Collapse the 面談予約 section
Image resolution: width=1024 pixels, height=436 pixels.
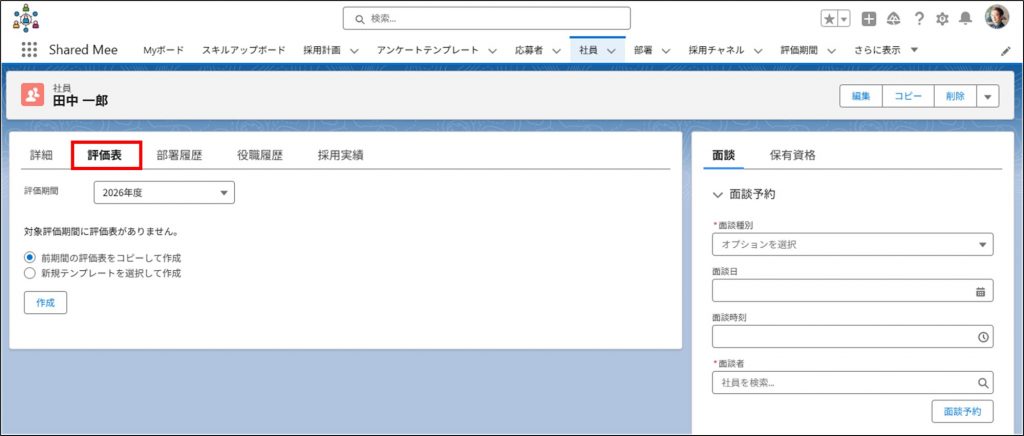[718, 194]
